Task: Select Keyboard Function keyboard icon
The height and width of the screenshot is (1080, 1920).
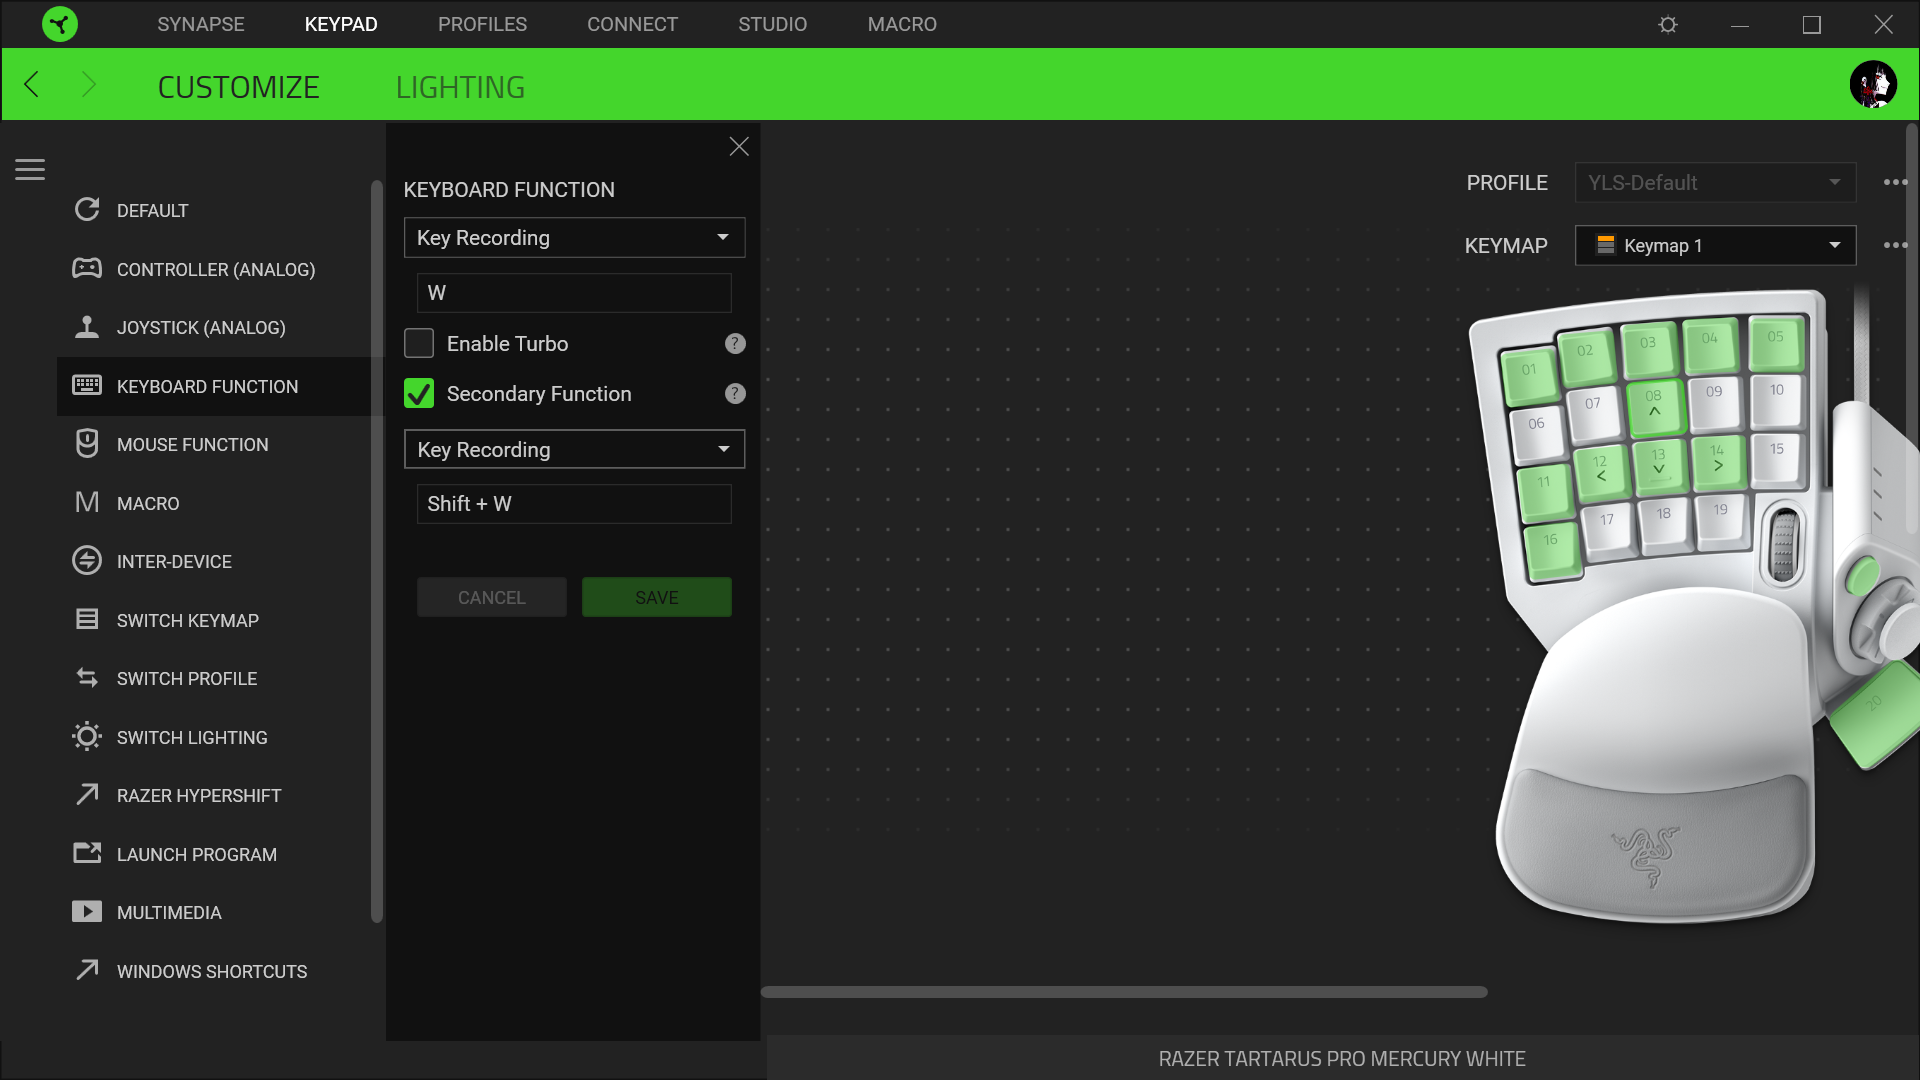Action: [x=87, y=385]
